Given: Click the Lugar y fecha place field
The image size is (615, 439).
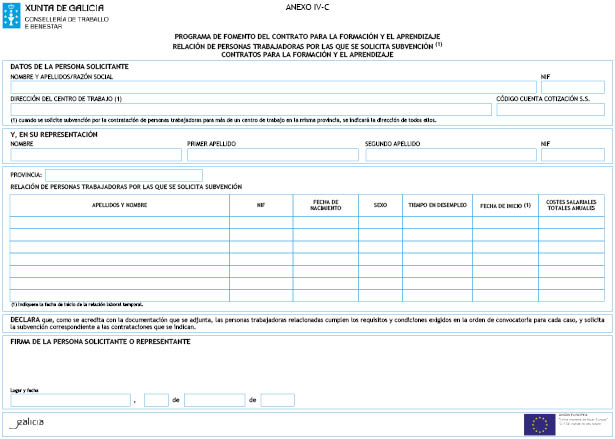Looking at the screenshot, I should [70, 400].
